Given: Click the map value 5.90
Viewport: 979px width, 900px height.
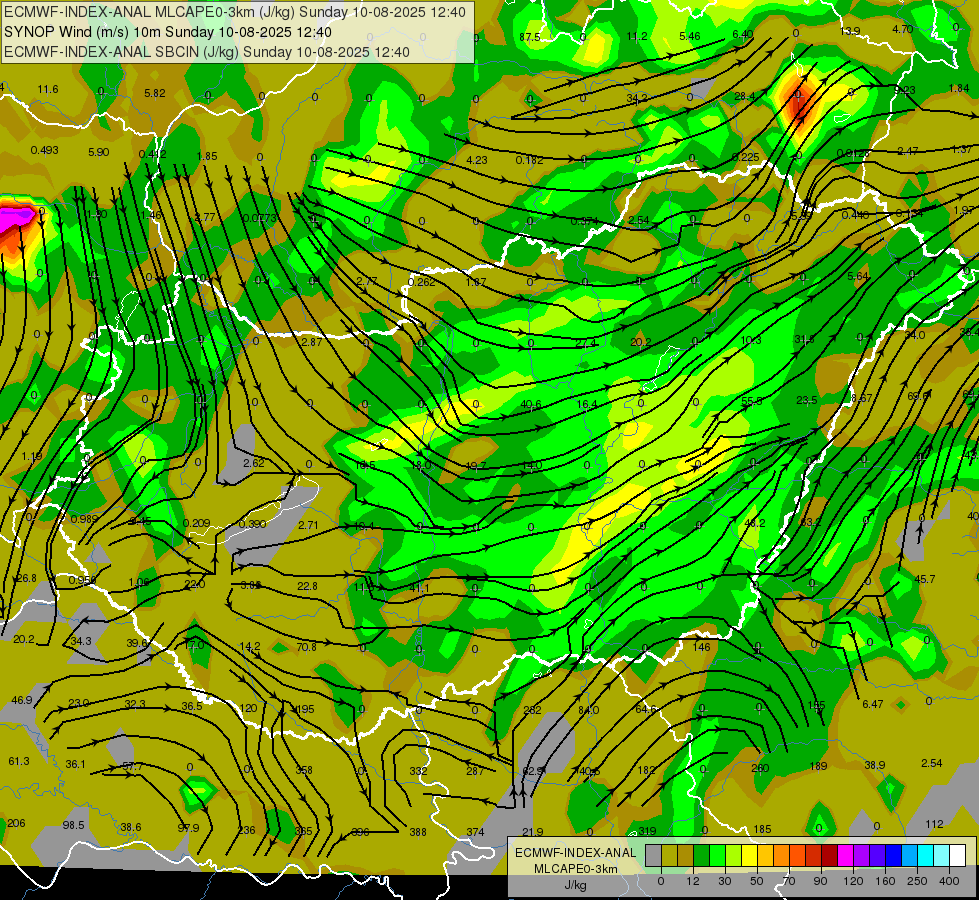Looking at the screenshot, I should pyautogui.click(x=99, y=152).
